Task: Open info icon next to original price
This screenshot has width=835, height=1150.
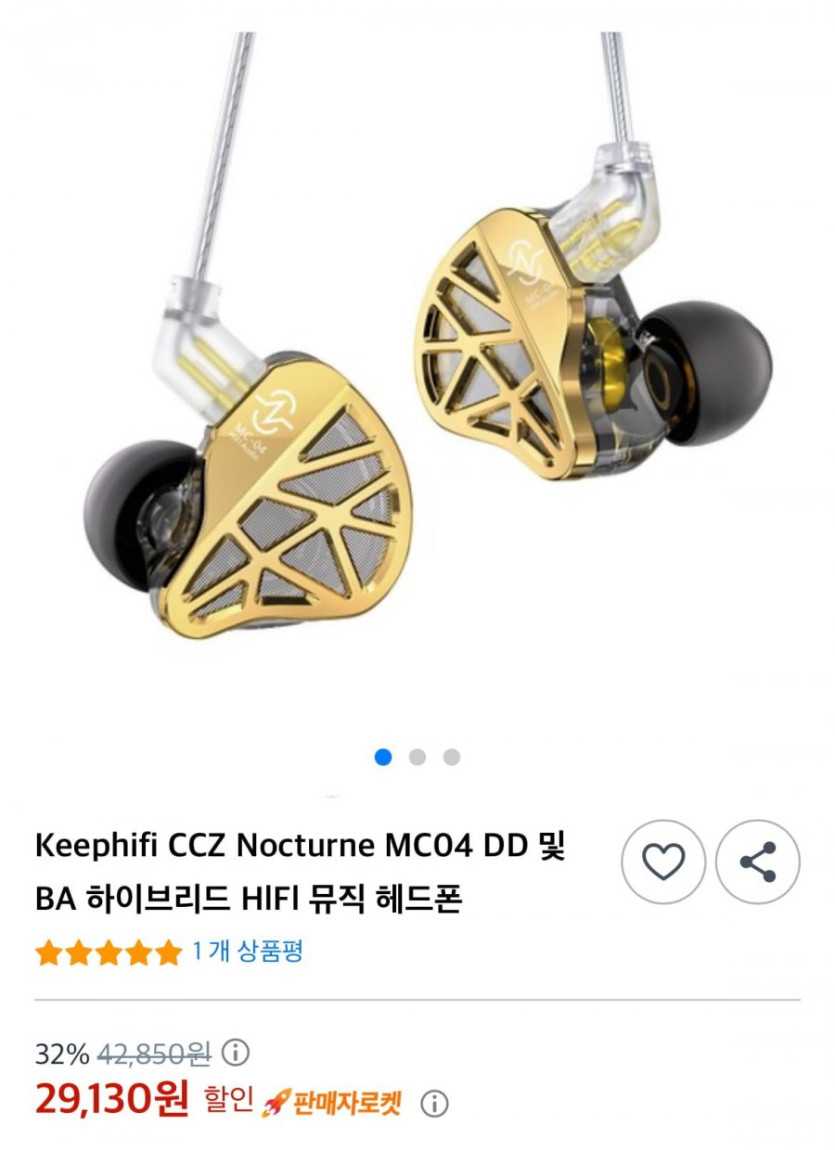Action: (235, 1053)
